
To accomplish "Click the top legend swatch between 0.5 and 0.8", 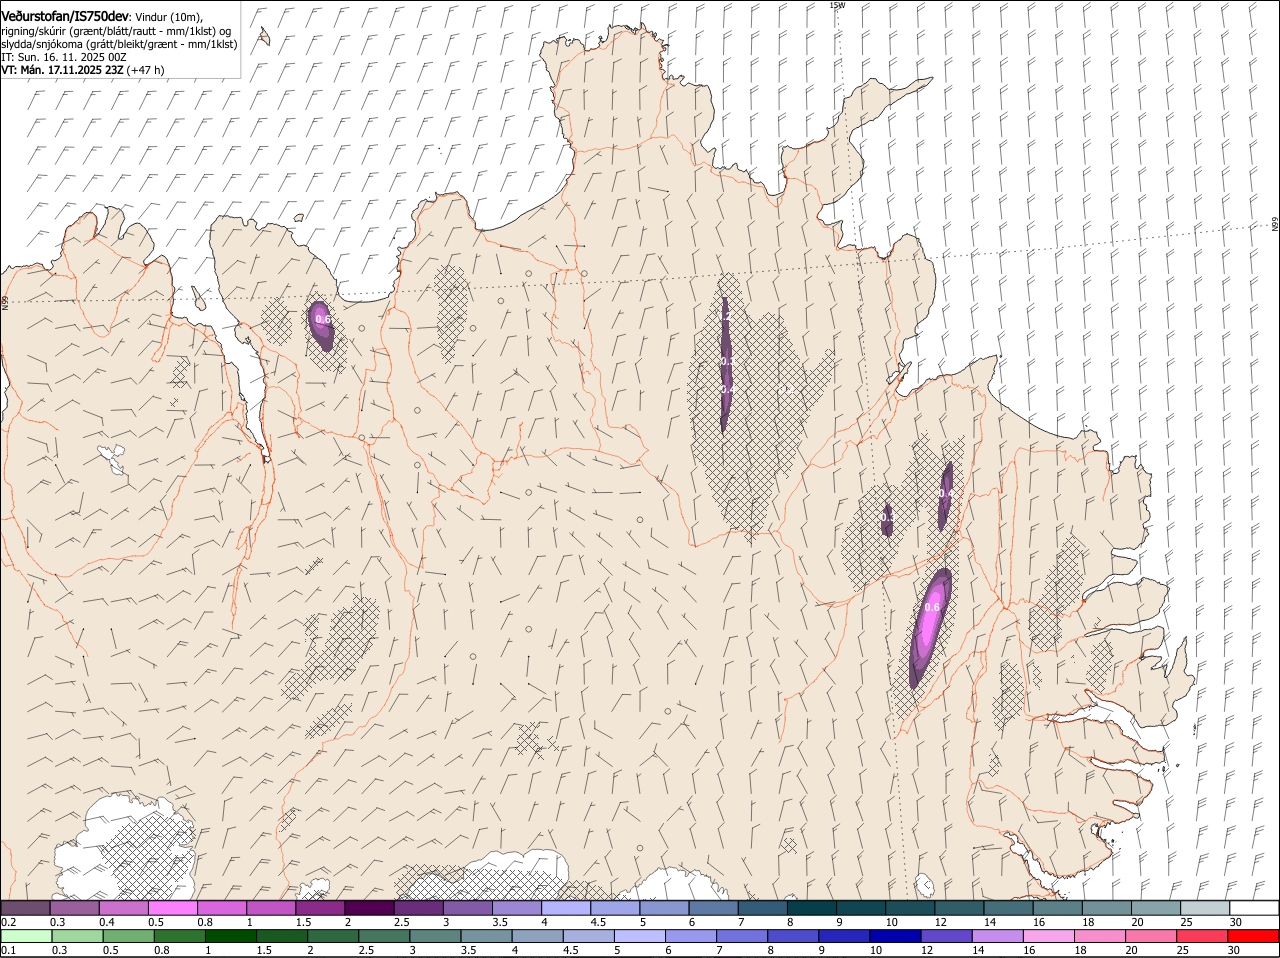I will tap(172, 908).
